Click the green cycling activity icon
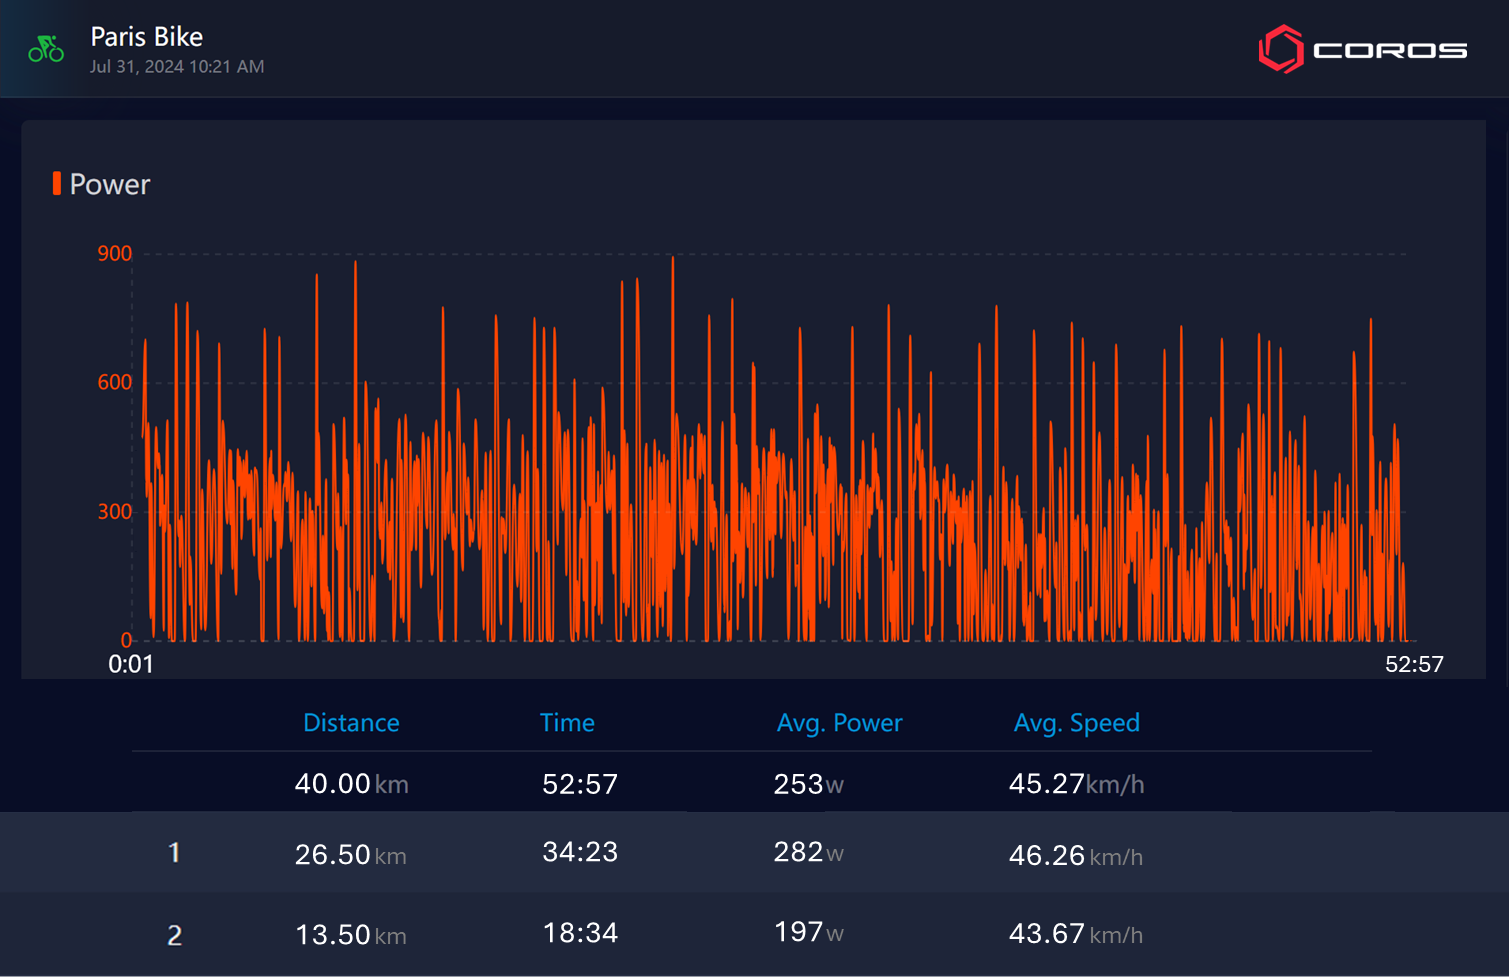The image size is (1509, 978). click(x=46, y=49)
